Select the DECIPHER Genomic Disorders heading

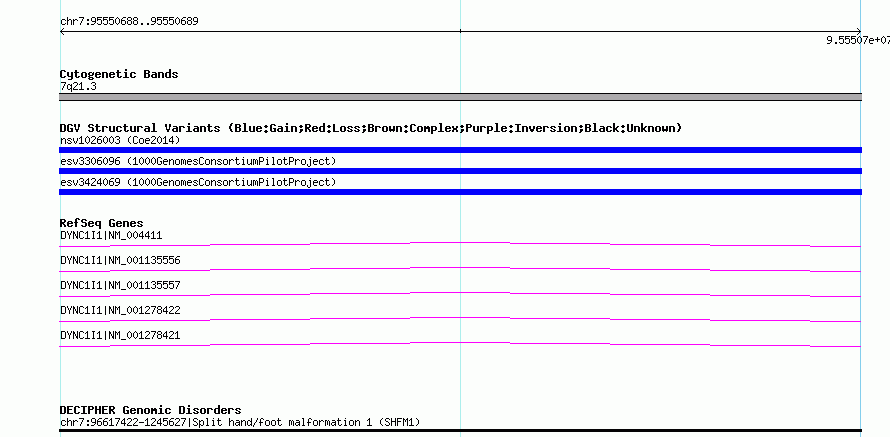150,410
